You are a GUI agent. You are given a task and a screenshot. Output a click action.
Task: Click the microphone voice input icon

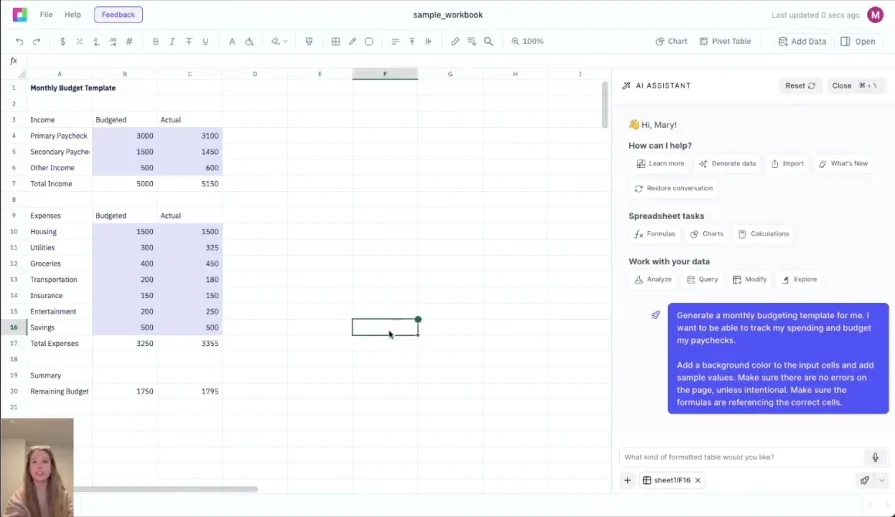coord(875,457)
